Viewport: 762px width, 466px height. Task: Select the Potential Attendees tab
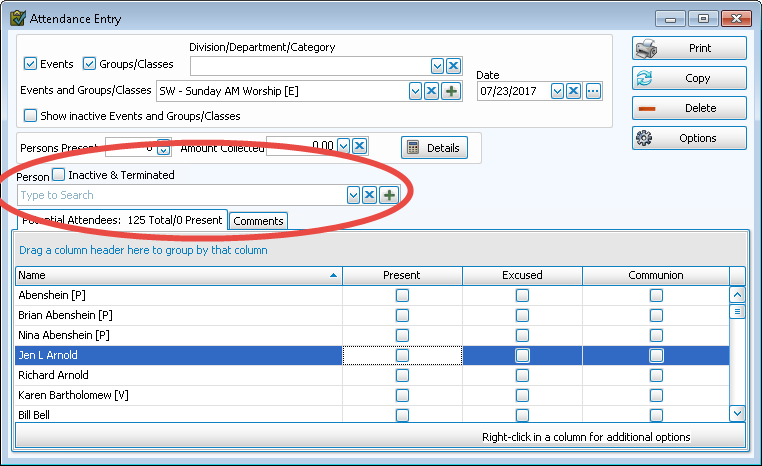pyautogui.click(x=120, y=220)
